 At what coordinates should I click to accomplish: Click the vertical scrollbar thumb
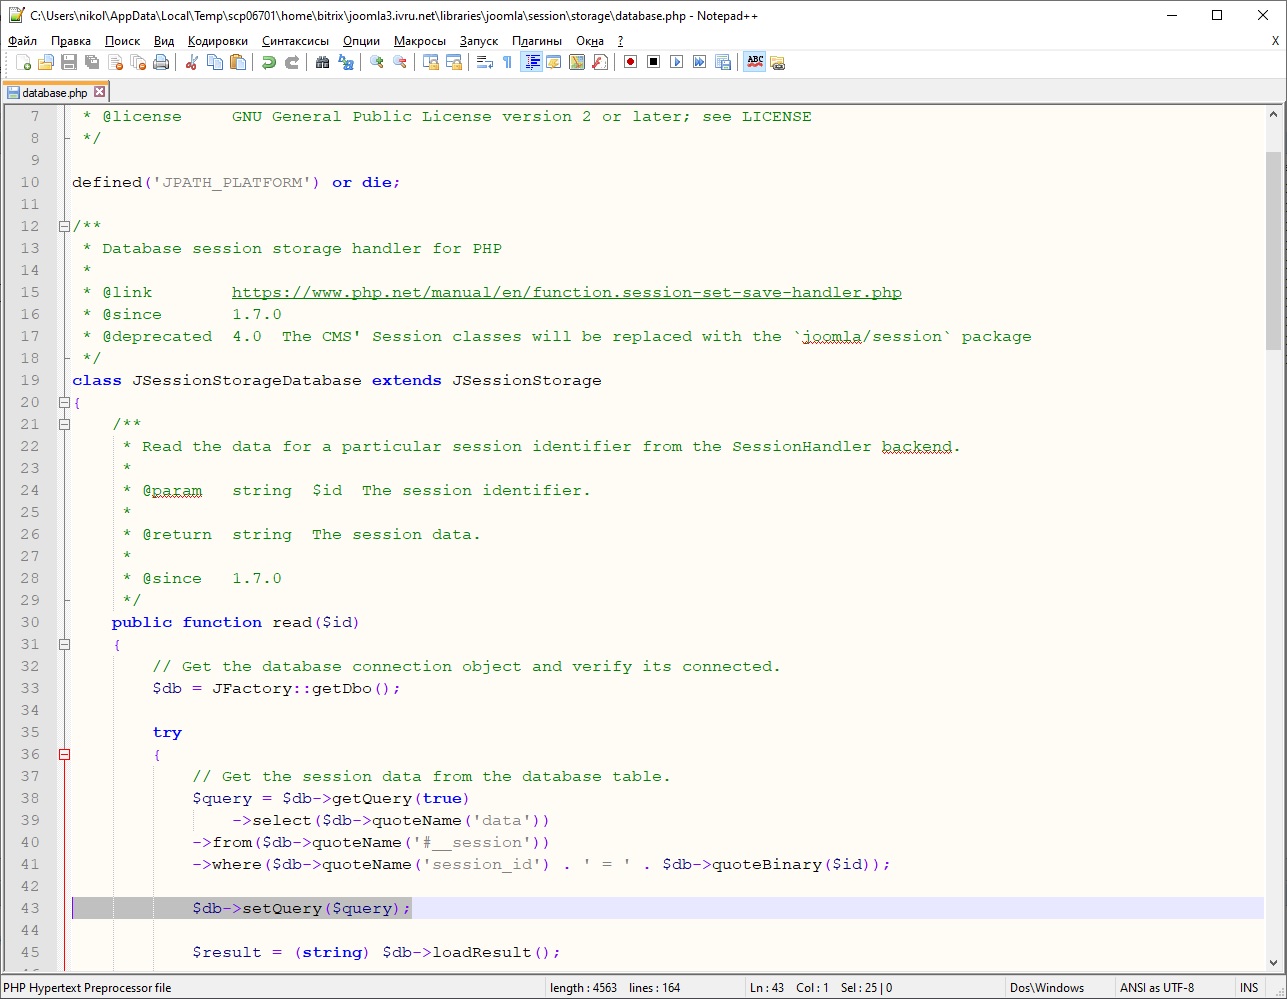1272,250
